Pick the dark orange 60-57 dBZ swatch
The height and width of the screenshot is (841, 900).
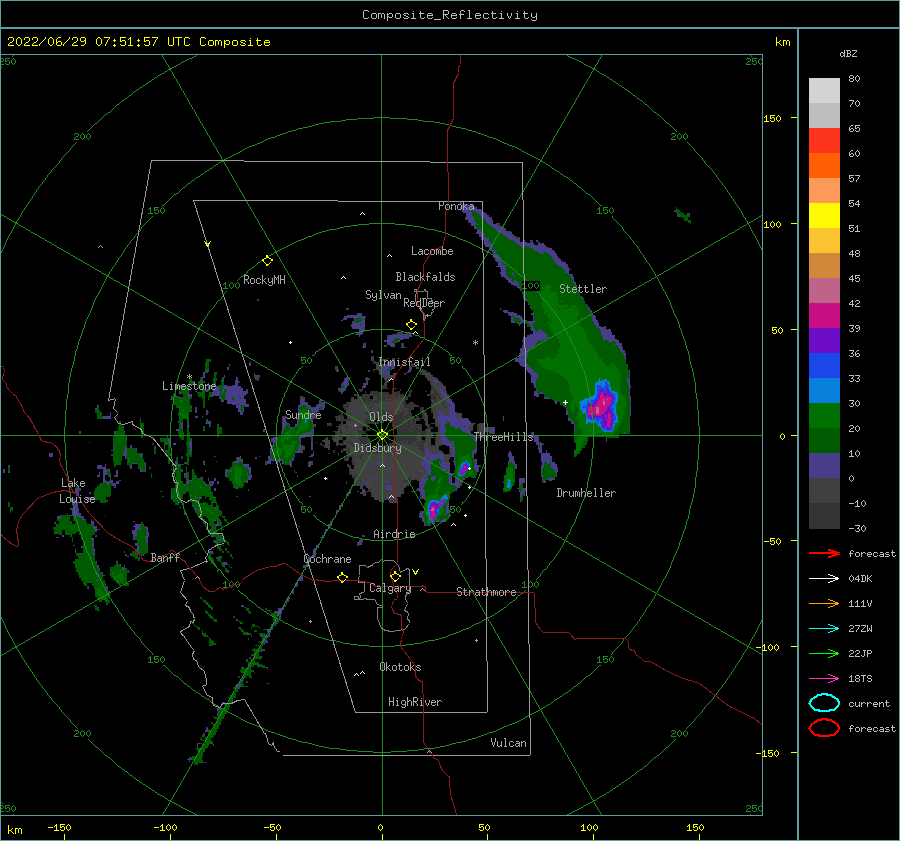point(824,166)
